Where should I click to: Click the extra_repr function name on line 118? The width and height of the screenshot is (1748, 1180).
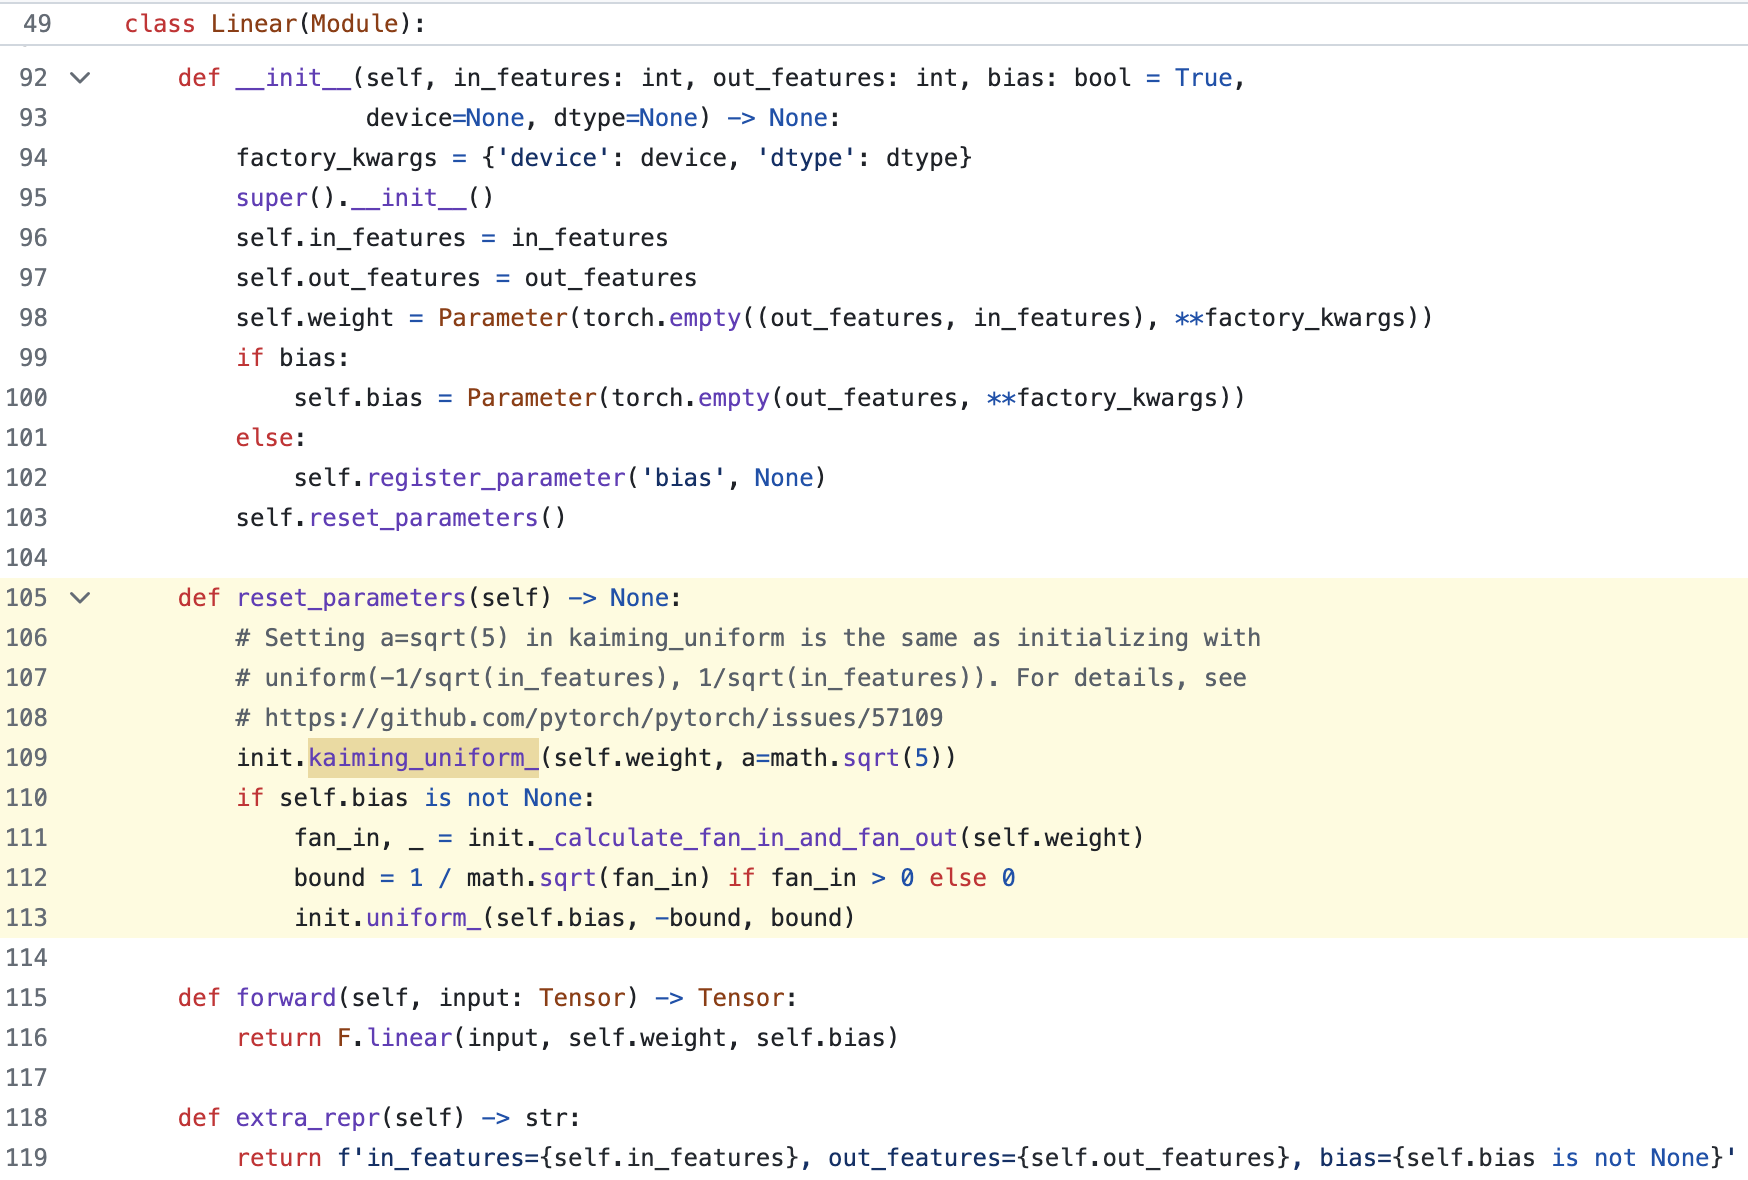308,1118
